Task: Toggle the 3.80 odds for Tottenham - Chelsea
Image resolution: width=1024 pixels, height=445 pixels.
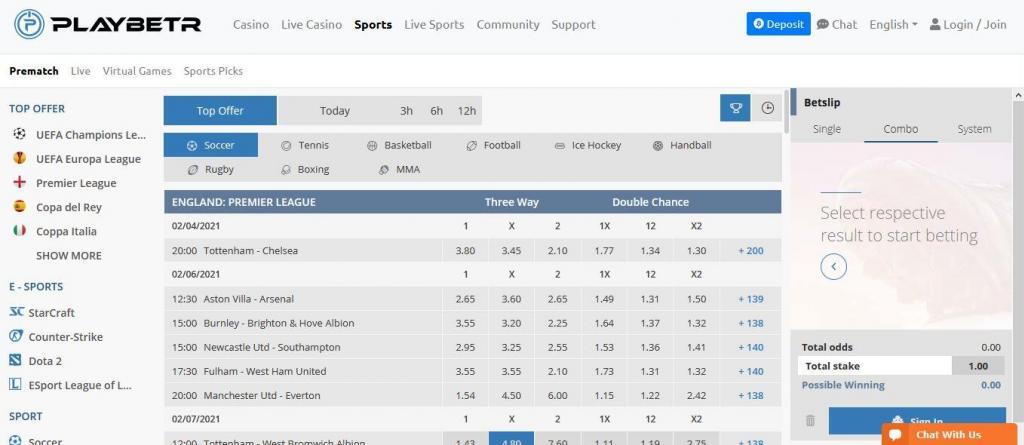Action: click(x=465, y=250)
